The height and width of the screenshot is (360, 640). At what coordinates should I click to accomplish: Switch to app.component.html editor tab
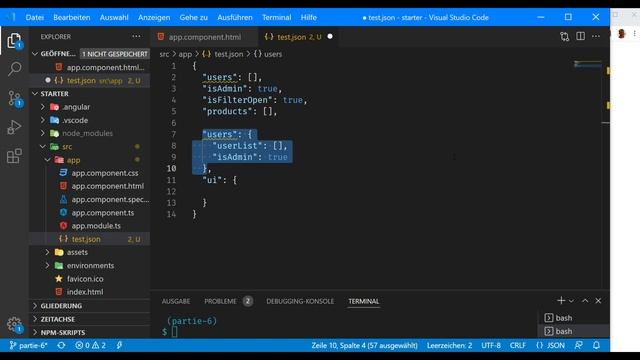point(204,37)
